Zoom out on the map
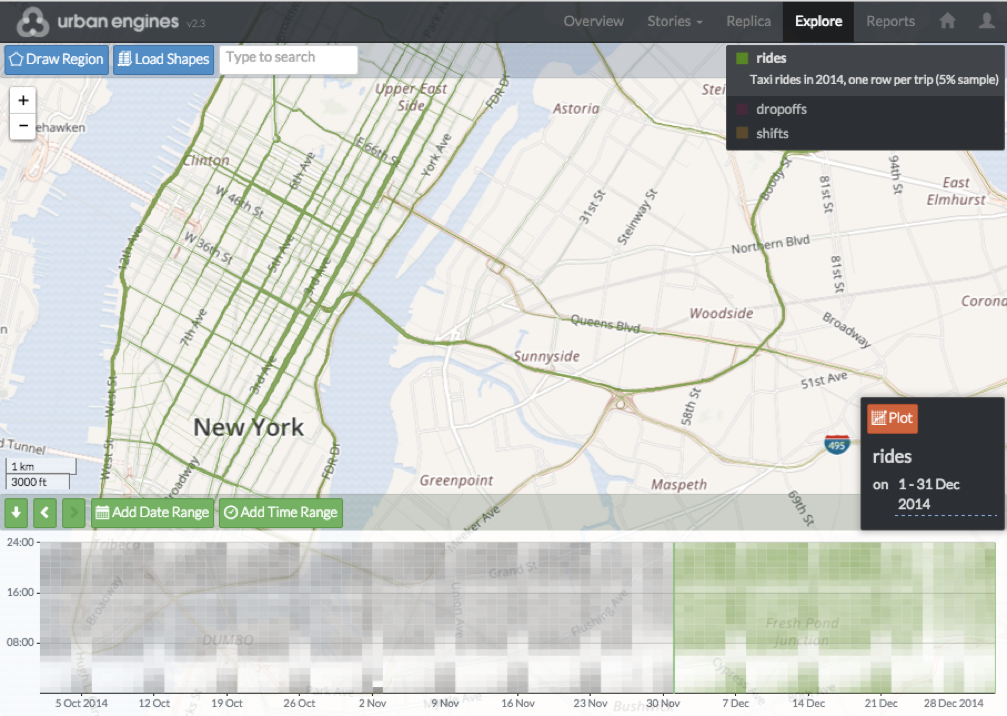 coord(23,126)
